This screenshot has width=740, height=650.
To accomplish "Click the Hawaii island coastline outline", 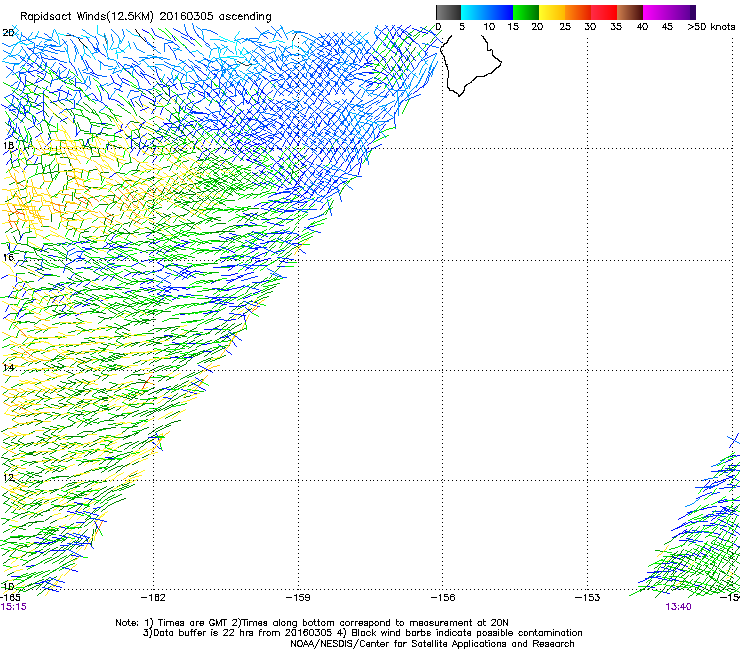I will [471, 65].
